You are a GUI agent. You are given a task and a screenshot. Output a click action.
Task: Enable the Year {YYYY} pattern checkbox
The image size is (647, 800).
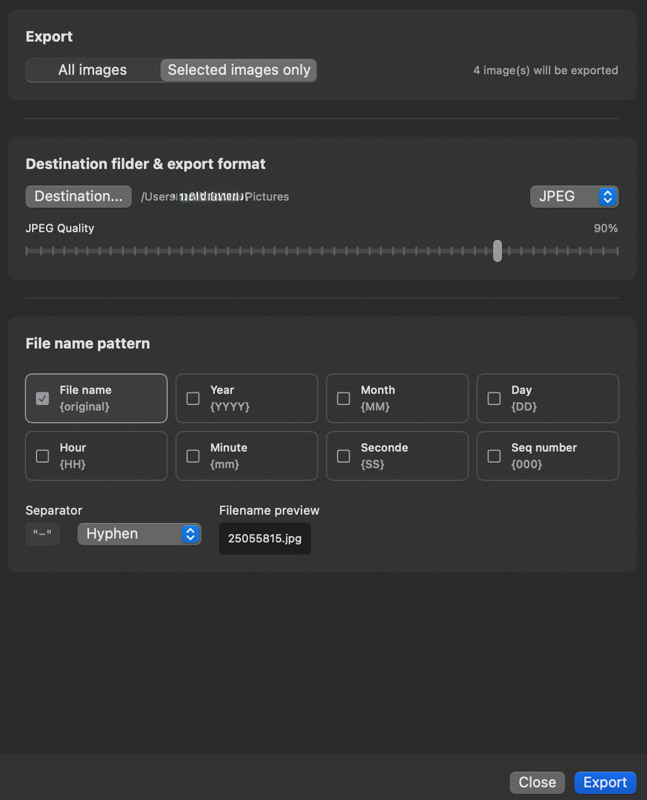click(x=192, y=398)
